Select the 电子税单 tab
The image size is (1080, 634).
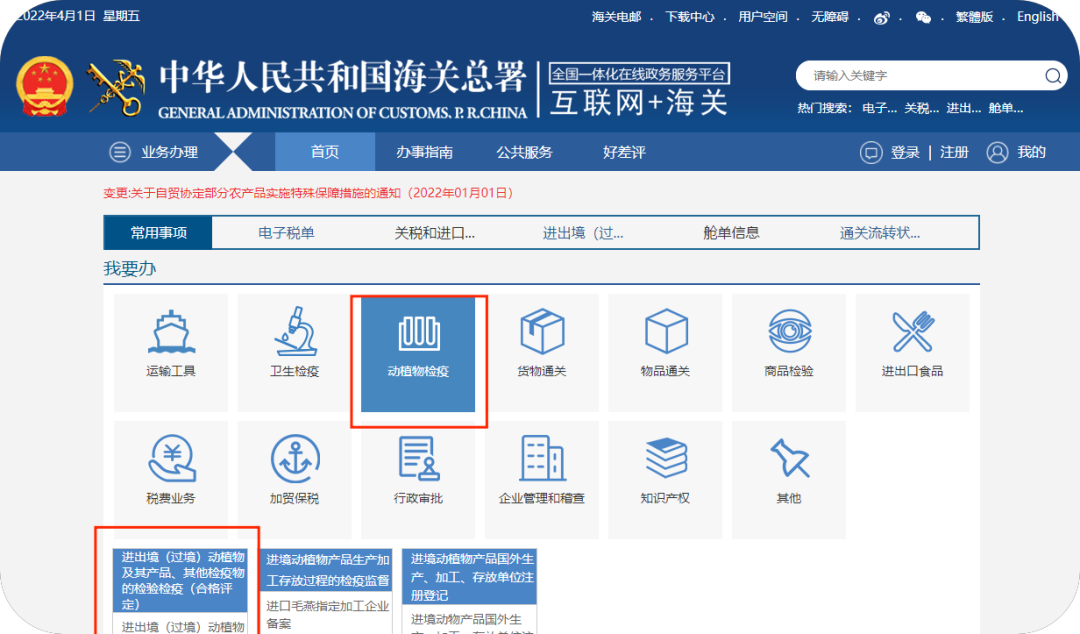click(286, 233)
